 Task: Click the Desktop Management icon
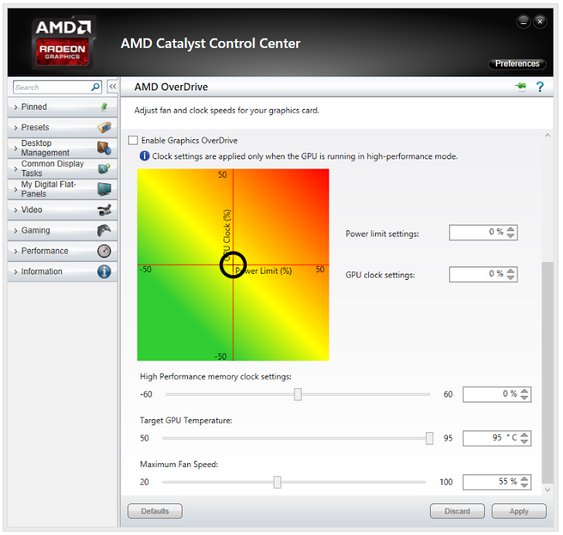[104, 148]
